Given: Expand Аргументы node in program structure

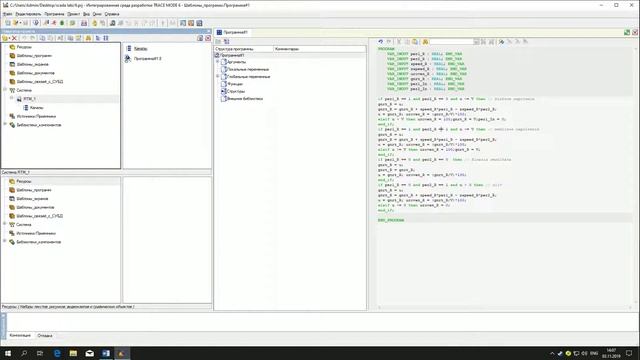Looking at the screenshot, I should (x=218, y=62).
